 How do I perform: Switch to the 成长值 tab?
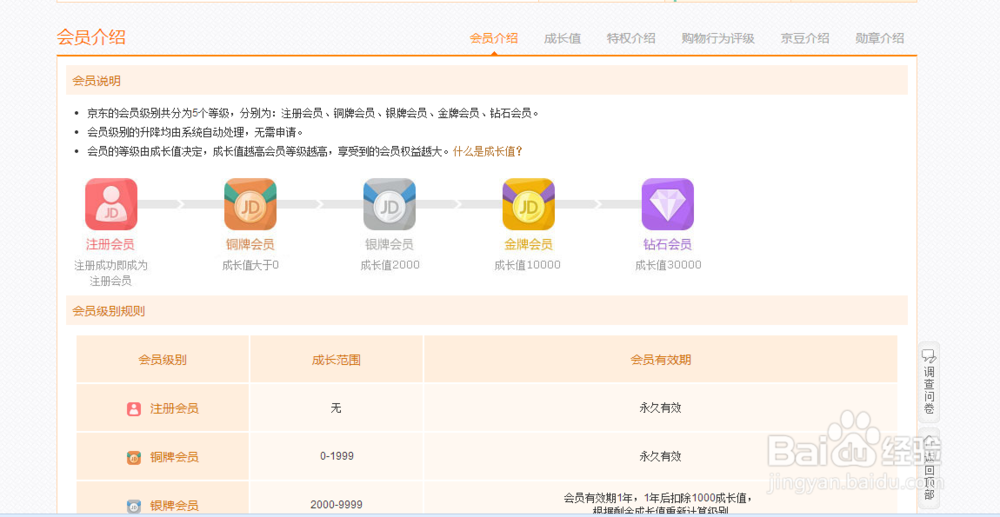[x=562, y=38]
